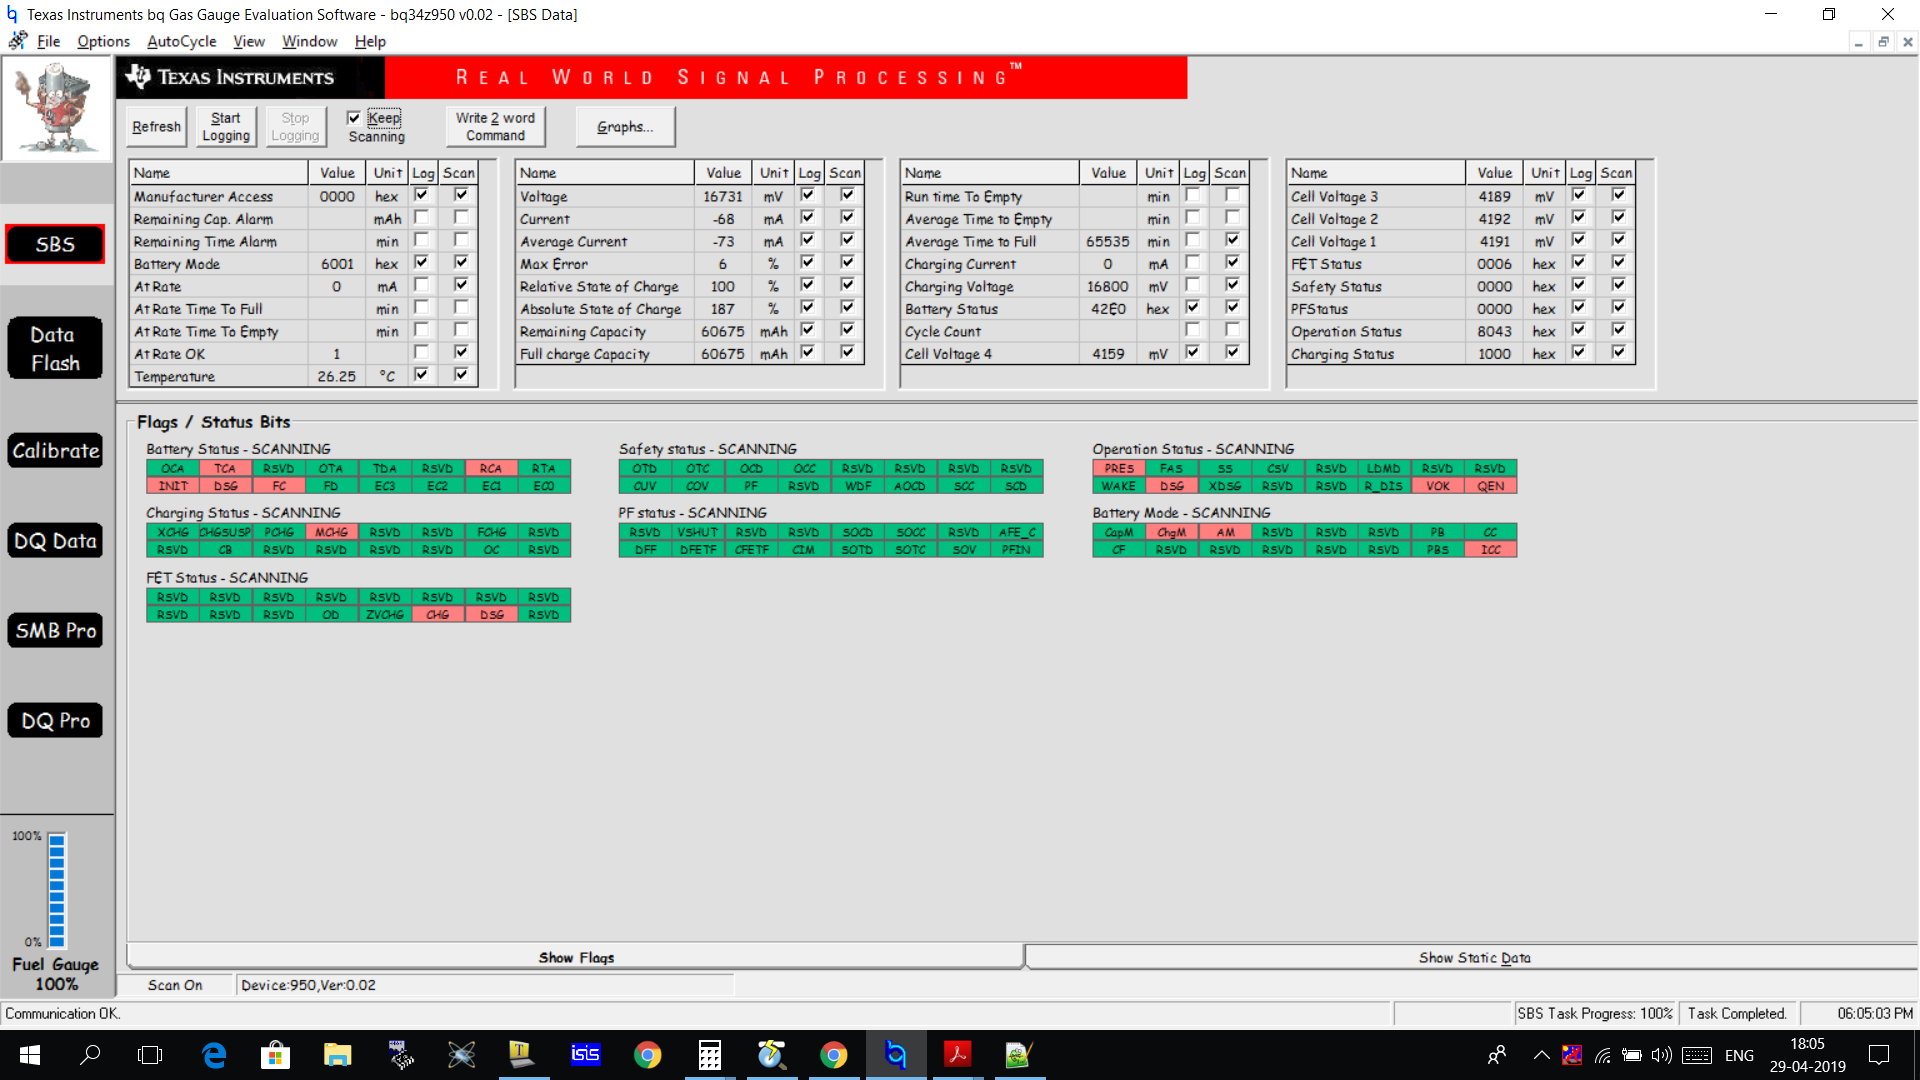
Task: Click the Voltage value 16731
Action: click(x=723, y=196)
